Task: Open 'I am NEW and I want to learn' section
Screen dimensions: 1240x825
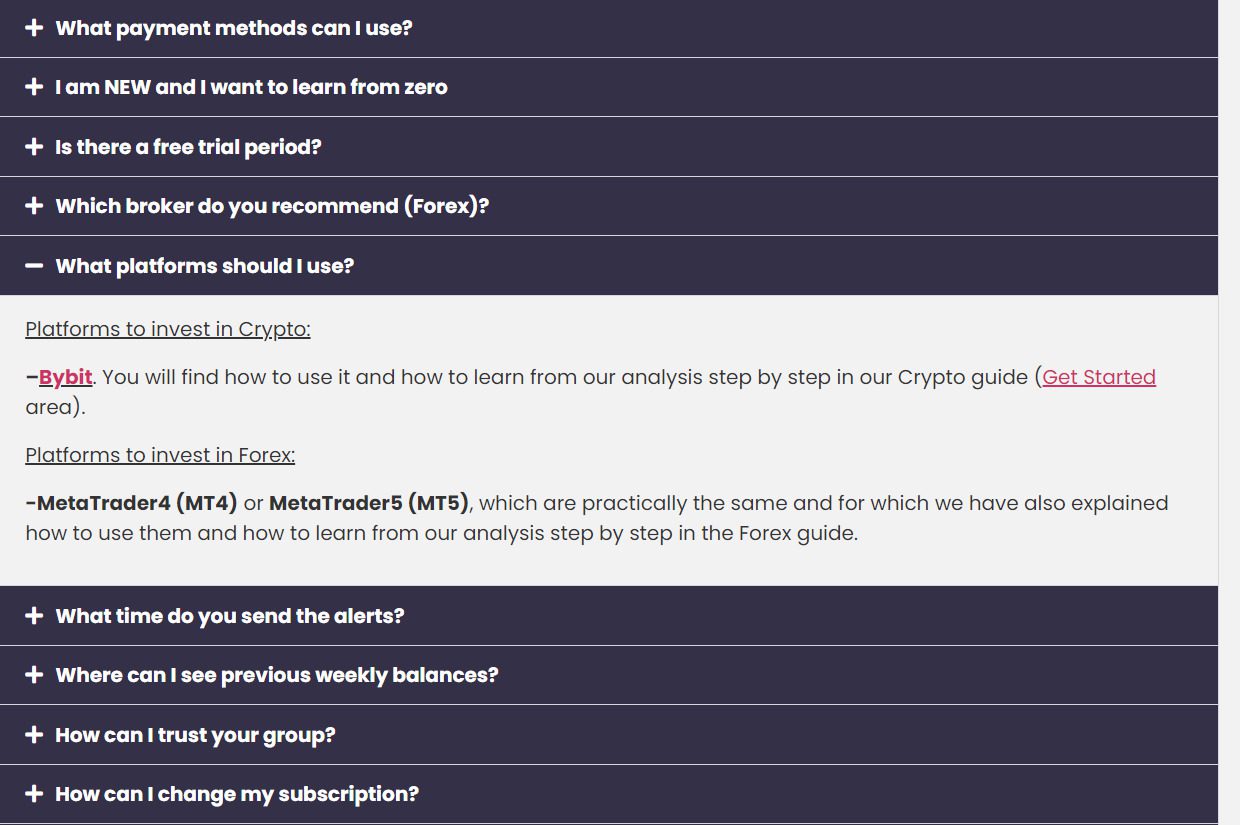Action: 609,87
